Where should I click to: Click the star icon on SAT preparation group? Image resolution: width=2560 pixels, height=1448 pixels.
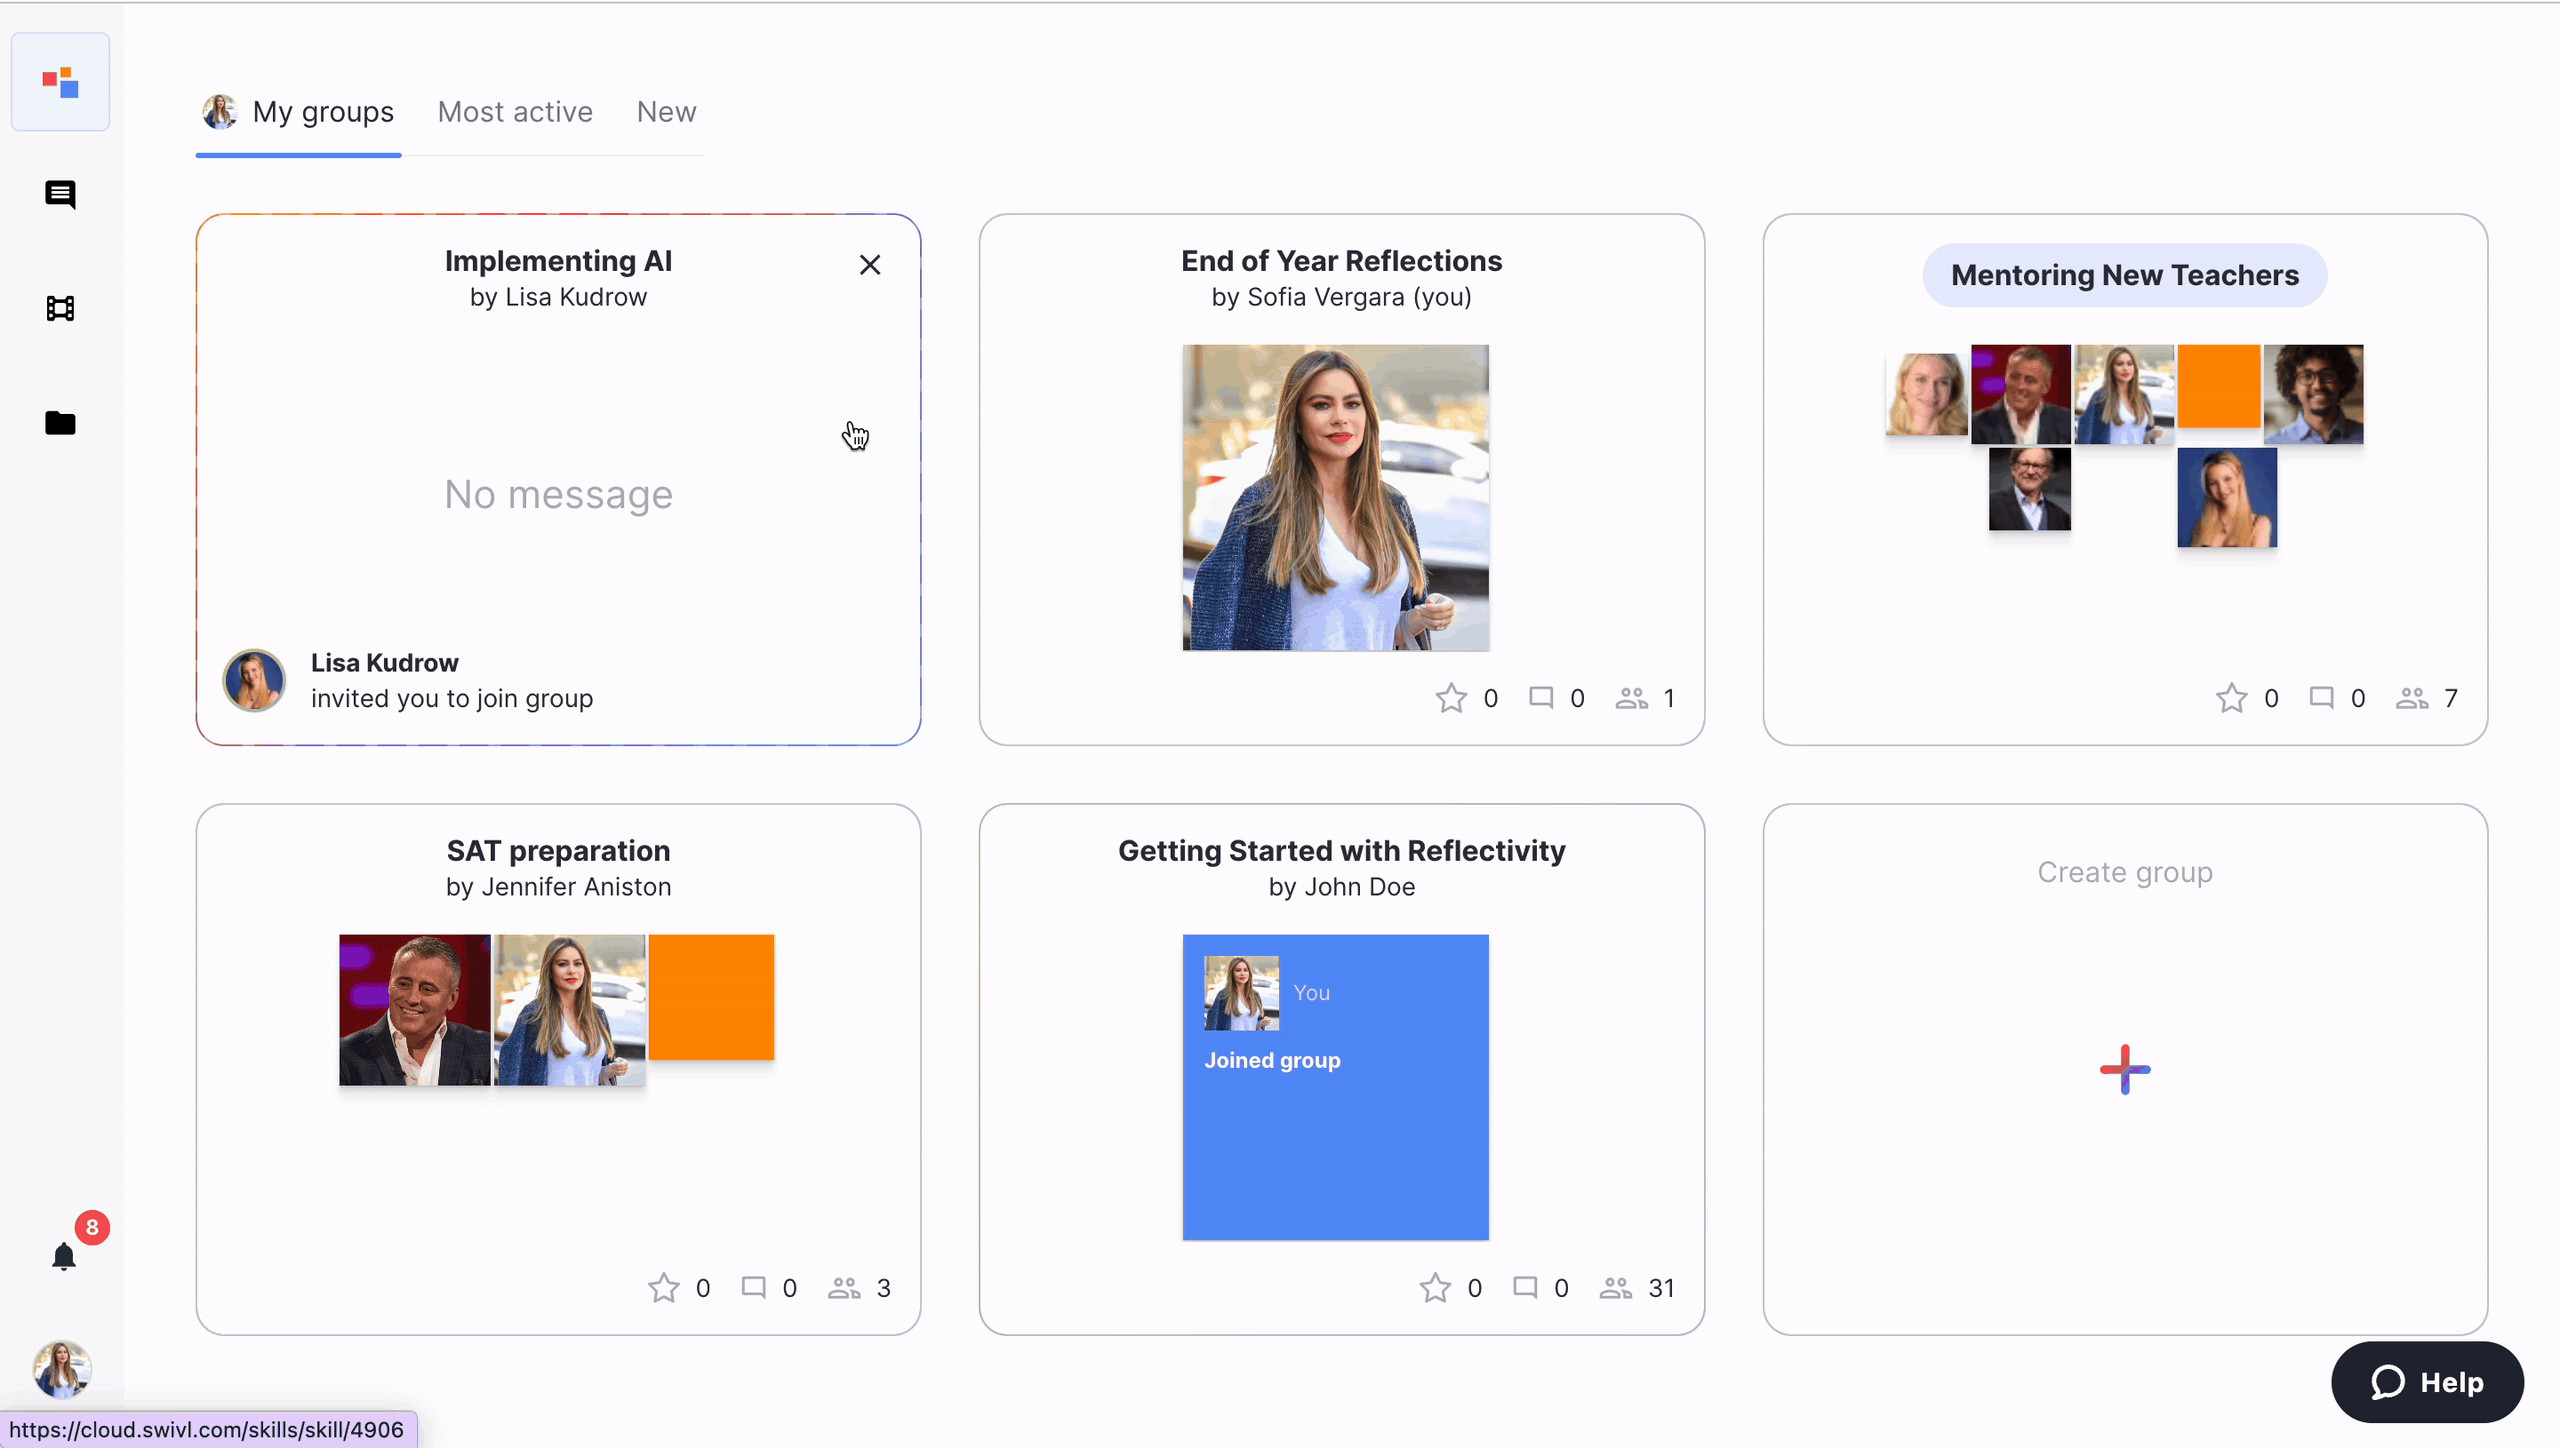[x=665, y=1288]
